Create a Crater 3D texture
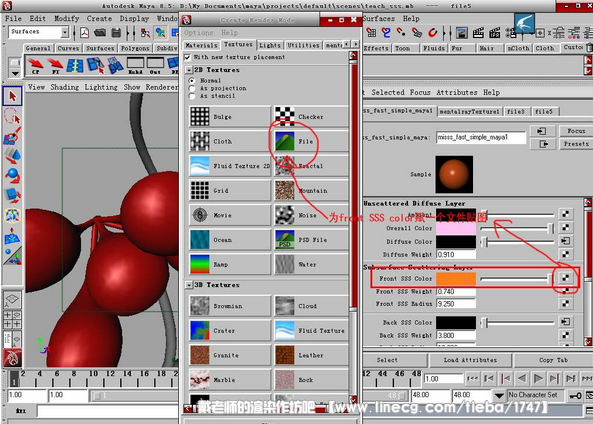The image size is (593, 424). click(x=230, y=331)
